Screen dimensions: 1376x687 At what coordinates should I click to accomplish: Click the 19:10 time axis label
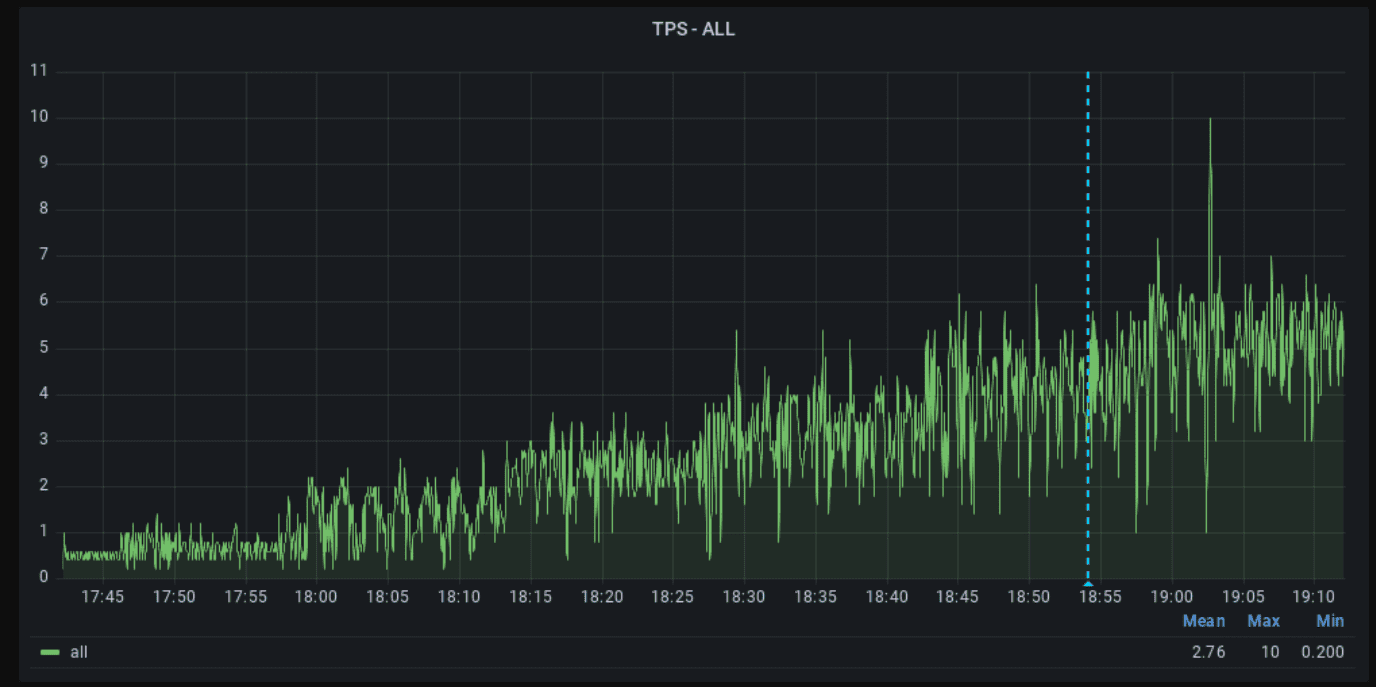(1313, 597)
